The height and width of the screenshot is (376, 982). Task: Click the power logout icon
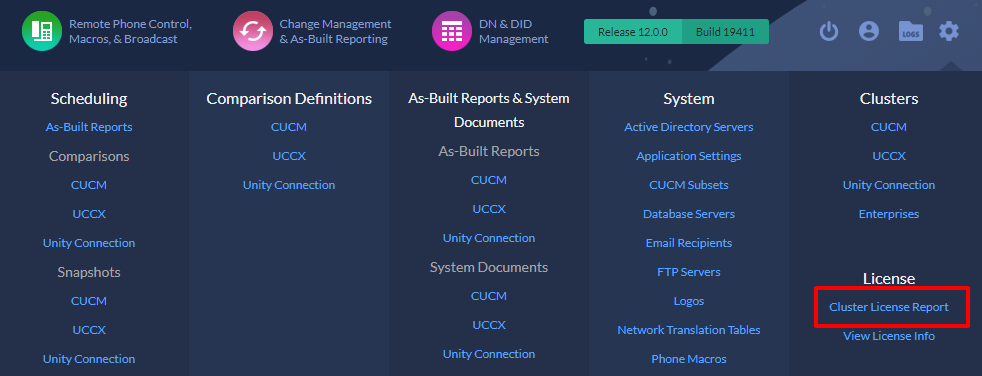click(x=829, y=31)
